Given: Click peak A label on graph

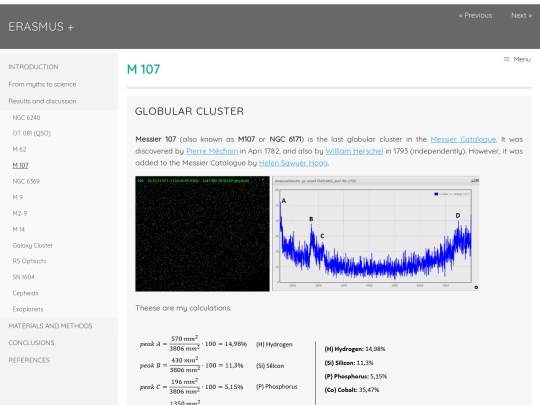Looking at the screenshot, I should (284, 201).
